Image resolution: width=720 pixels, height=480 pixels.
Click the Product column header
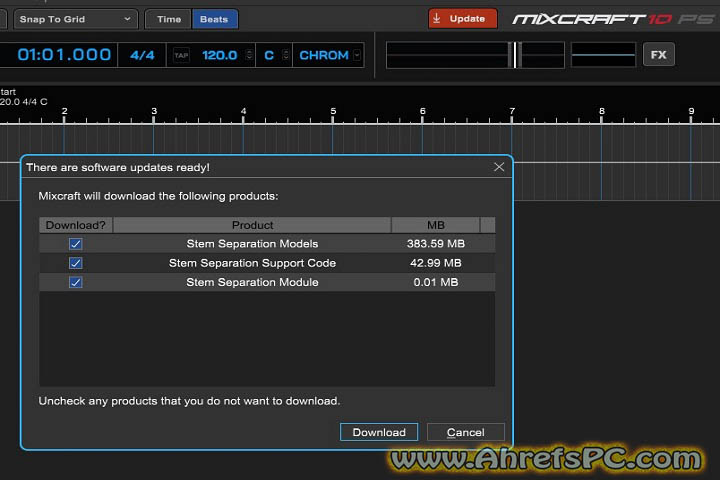pos(252,225)
